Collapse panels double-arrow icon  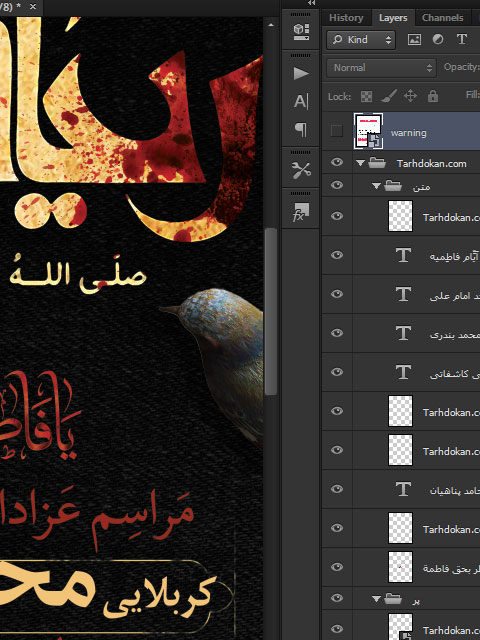pyautogui.click(x=311, y=3)
